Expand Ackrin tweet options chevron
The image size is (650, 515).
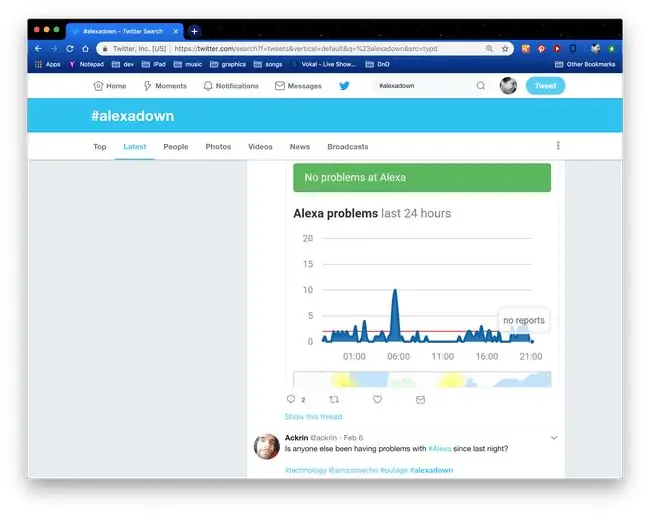coord(554,437)
